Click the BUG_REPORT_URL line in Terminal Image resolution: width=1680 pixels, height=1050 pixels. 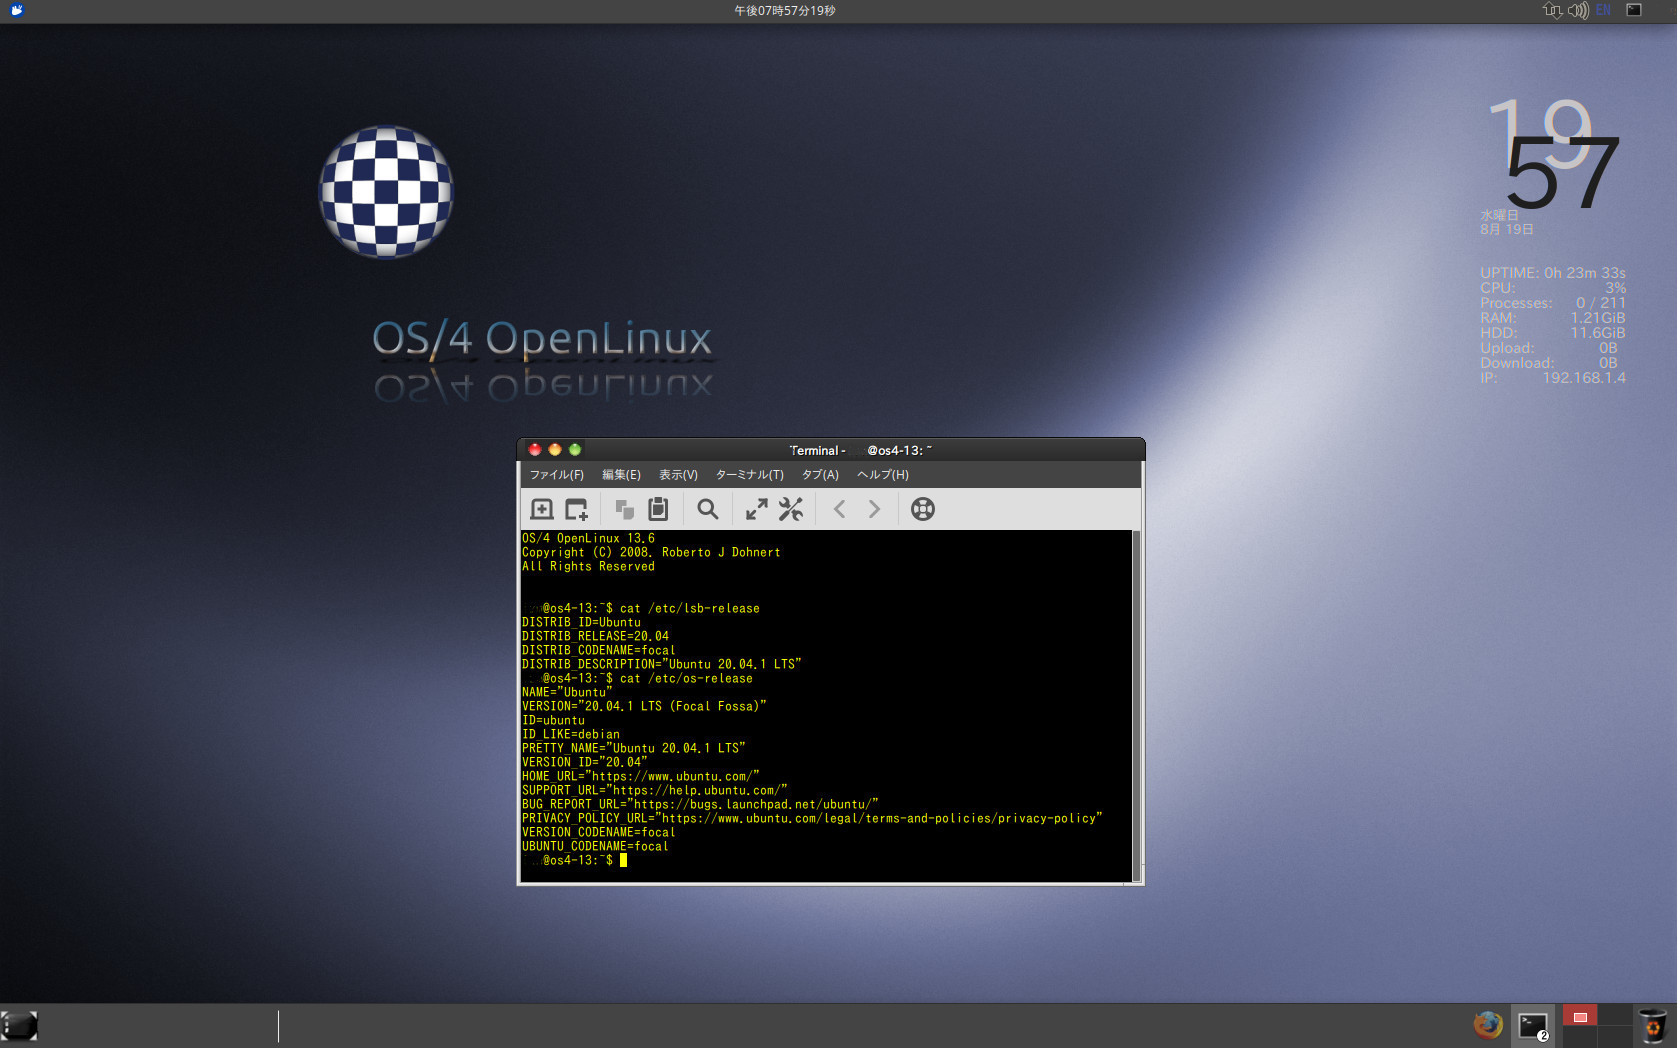701,805
